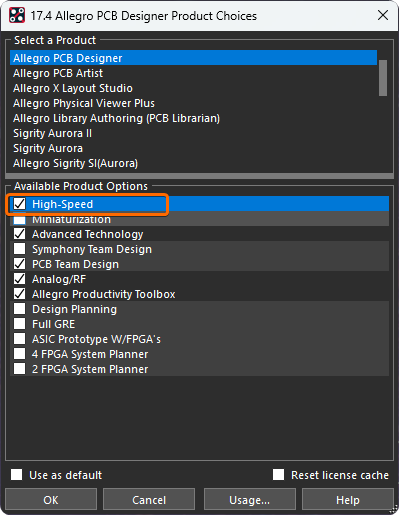Uncheck the High-Speed option
The width and height of the screenshot is (399, 515).
[x=20, y=204]
